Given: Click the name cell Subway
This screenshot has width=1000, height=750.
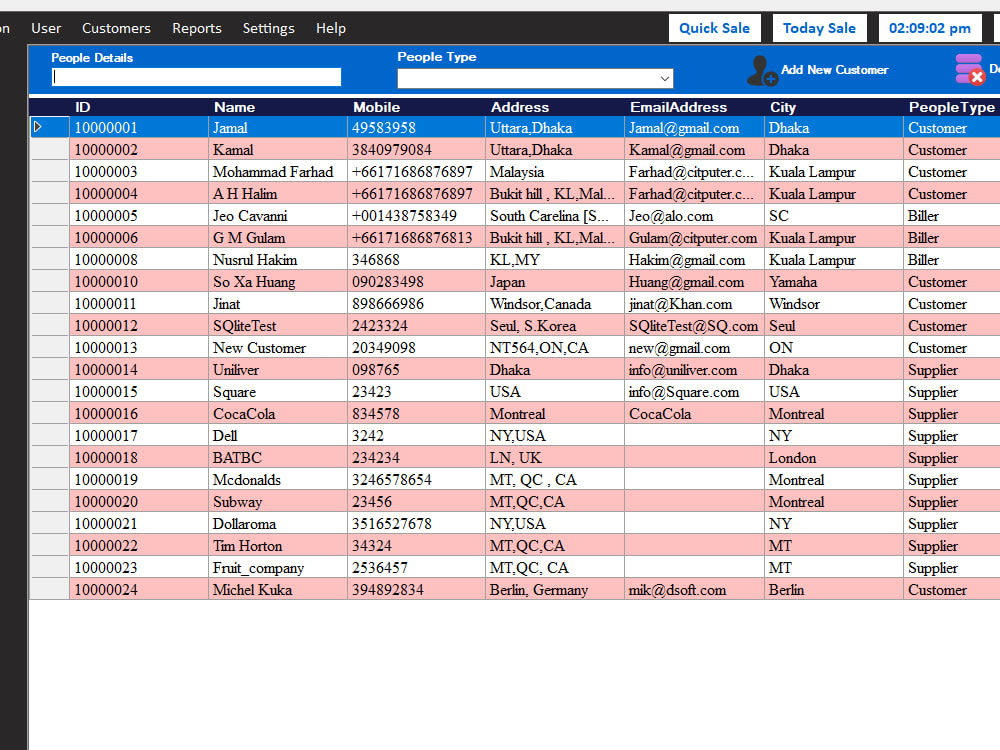Looking at the screenshot, I should (x=278, y=501).
